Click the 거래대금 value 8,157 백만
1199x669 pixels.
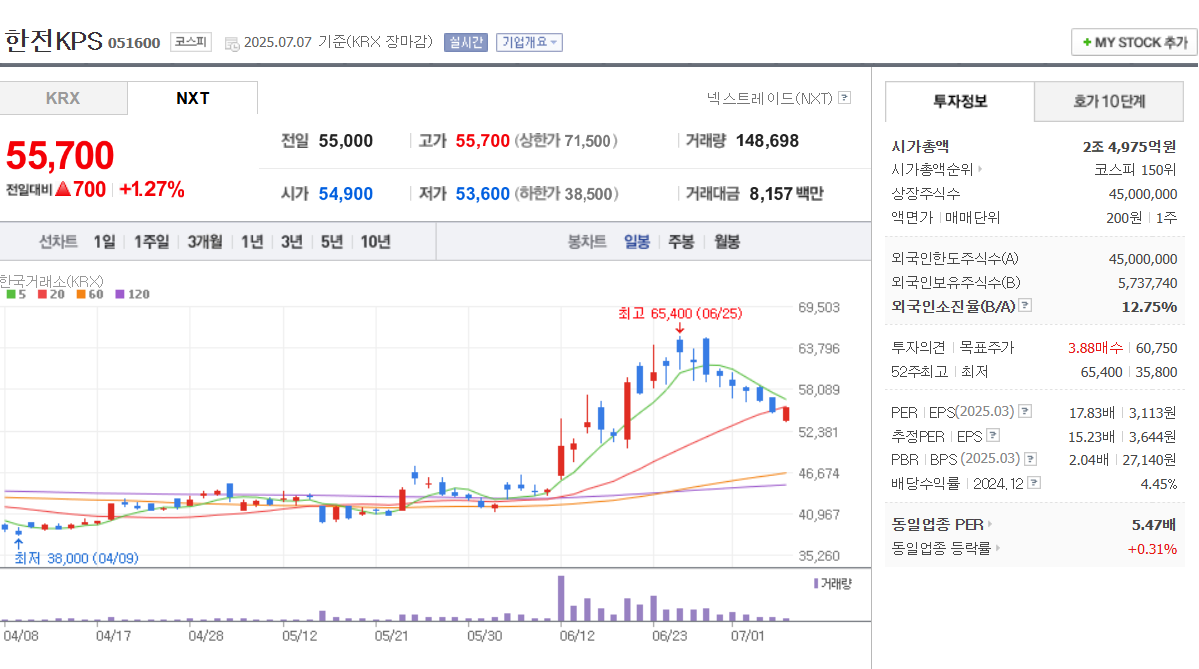(x=786, y=193)
